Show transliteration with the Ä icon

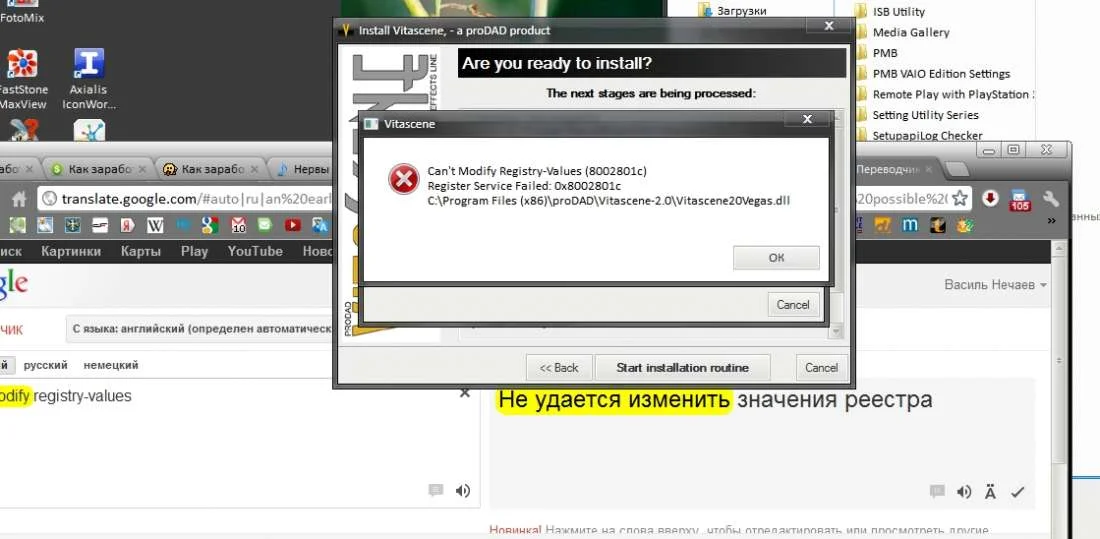pyautogui.click(x=990, y=492)
